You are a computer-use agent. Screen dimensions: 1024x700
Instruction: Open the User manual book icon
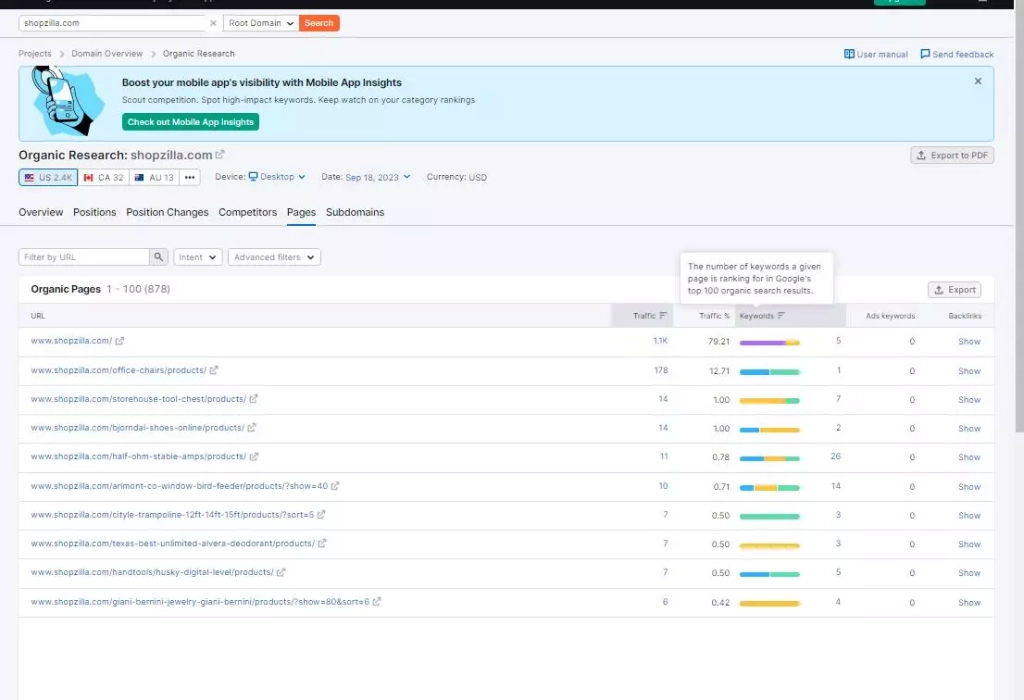tap(849, 54)
